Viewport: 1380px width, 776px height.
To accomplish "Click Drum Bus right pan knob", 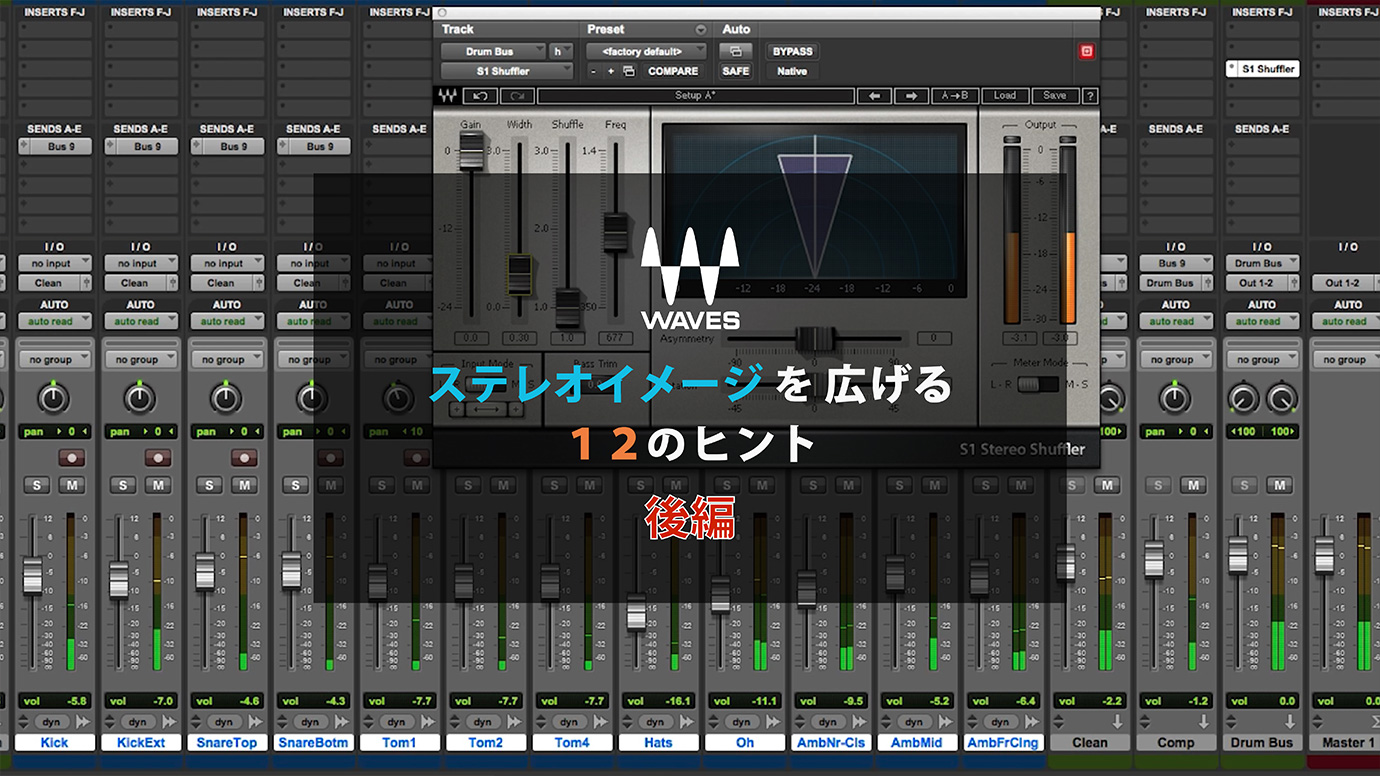I will tap(1281, 399).
